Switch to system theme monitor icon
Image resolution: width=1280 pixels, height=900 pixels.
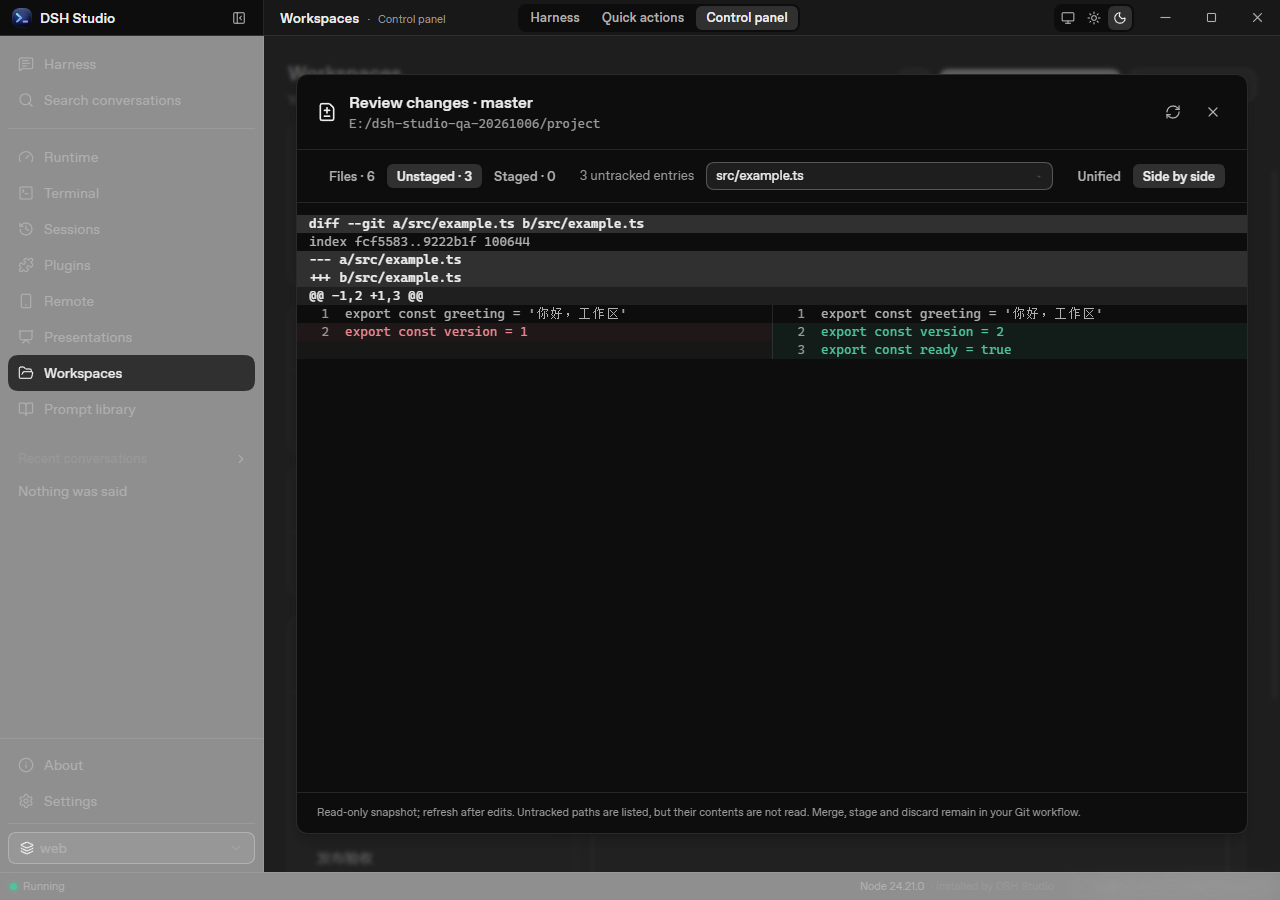pos(1068,18)
